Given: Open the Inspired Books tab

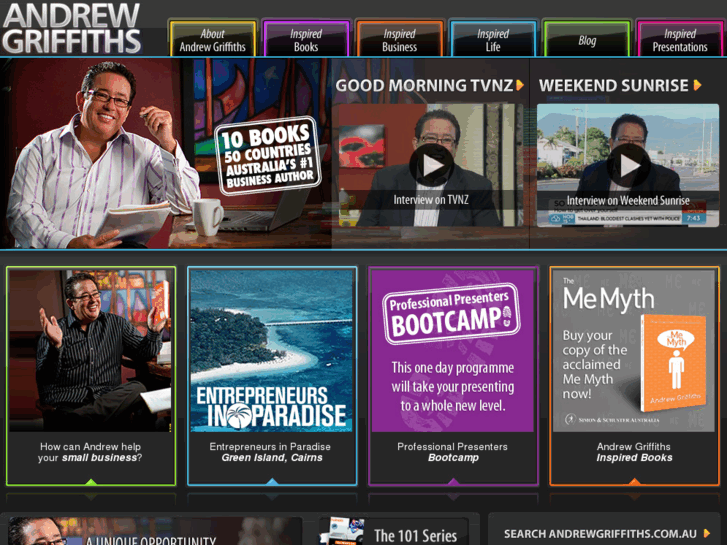Looking at the screenshot, I should 306,38.
